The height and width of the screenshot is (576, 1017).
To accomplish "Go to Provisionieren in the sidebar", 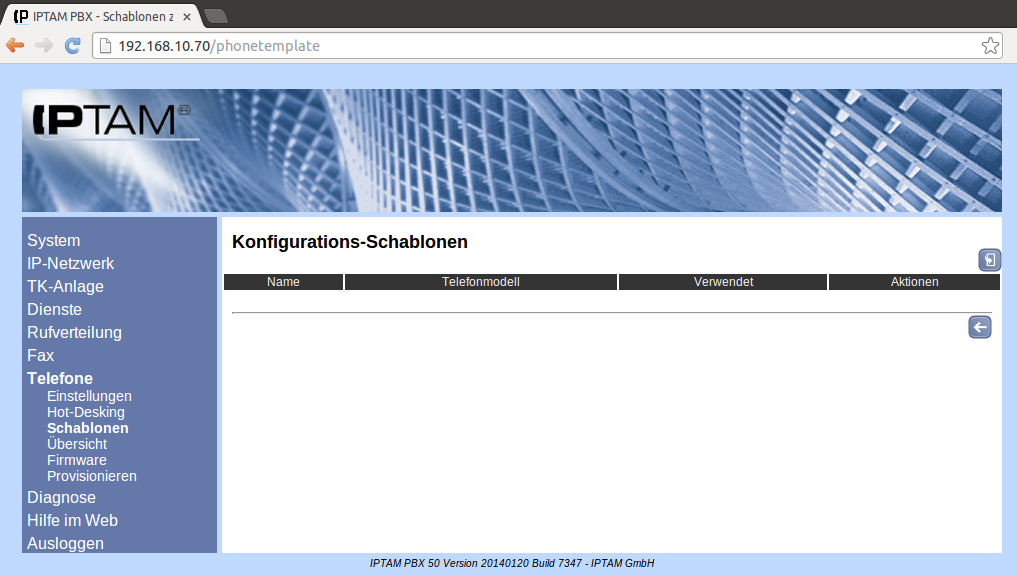I will tap(92, 476).
